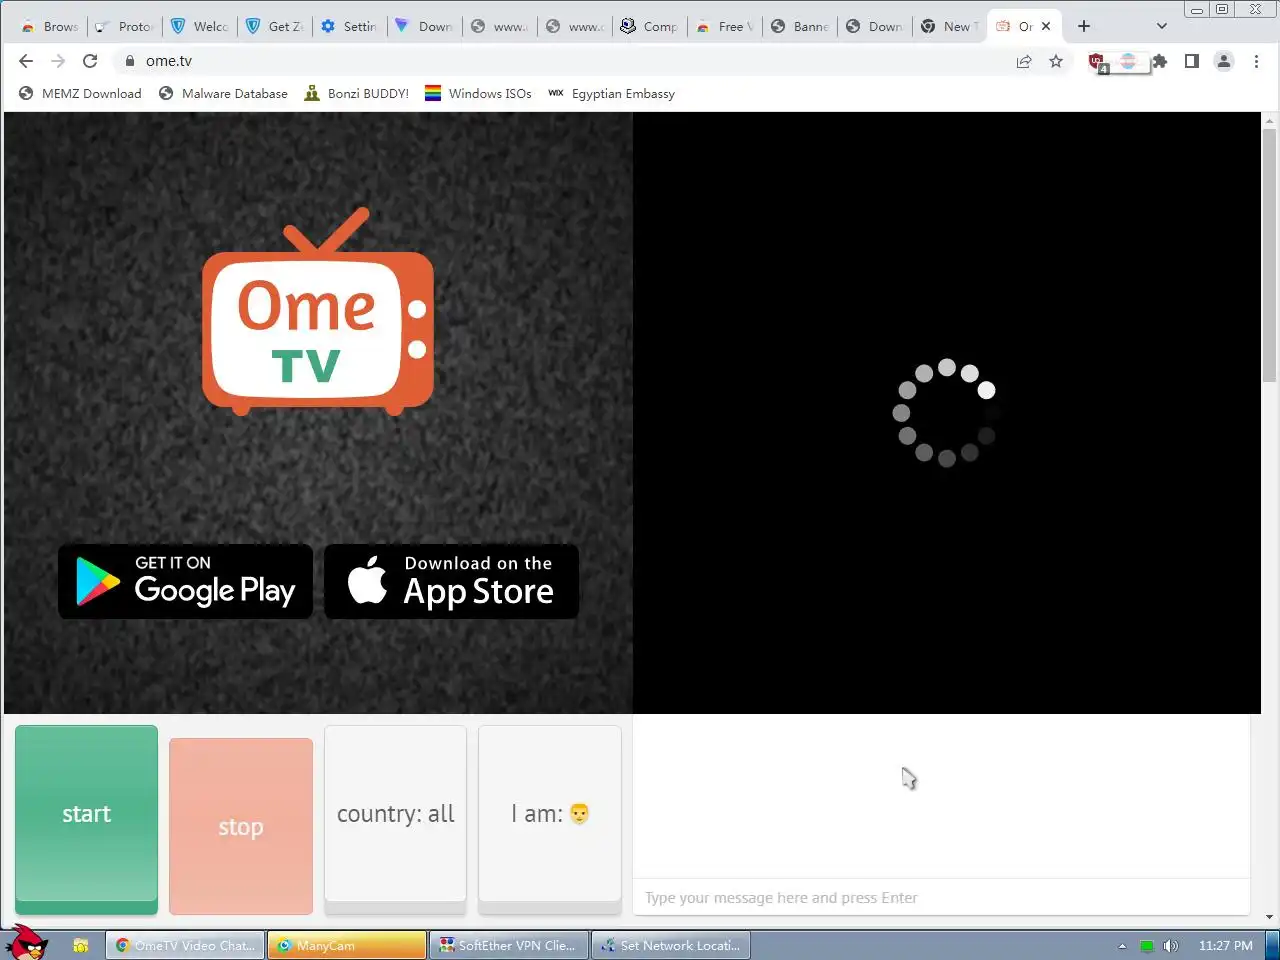Switch to the Welco tab
Screen dimensions: 1280x960
coord(200,26)
